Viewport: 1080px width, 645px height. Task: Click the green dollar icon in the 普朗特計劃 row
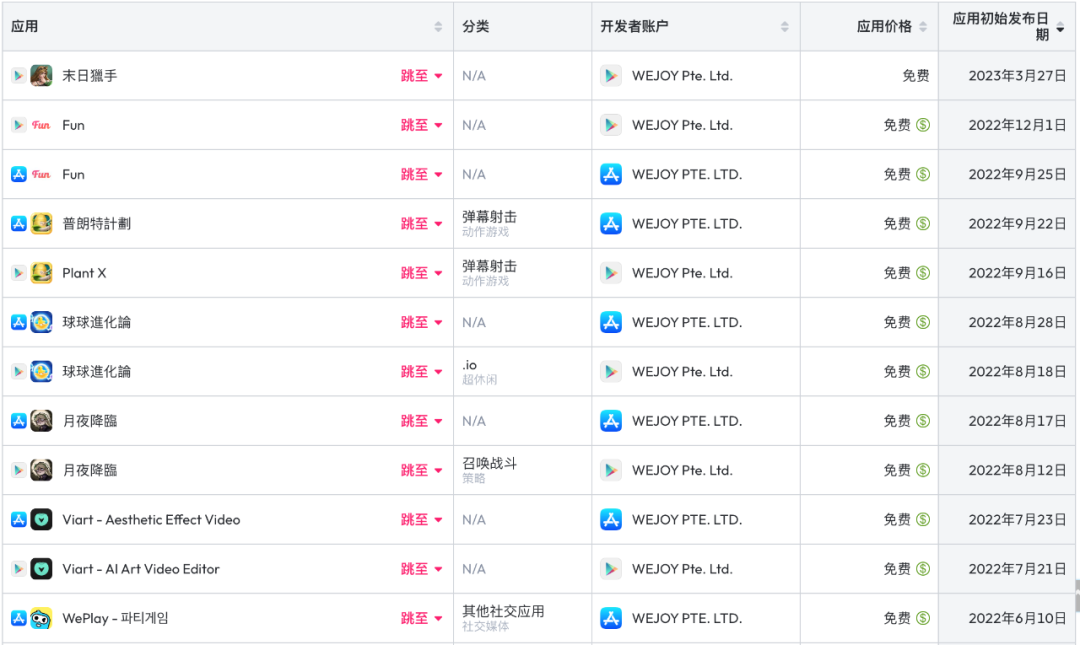coord(923,224)
